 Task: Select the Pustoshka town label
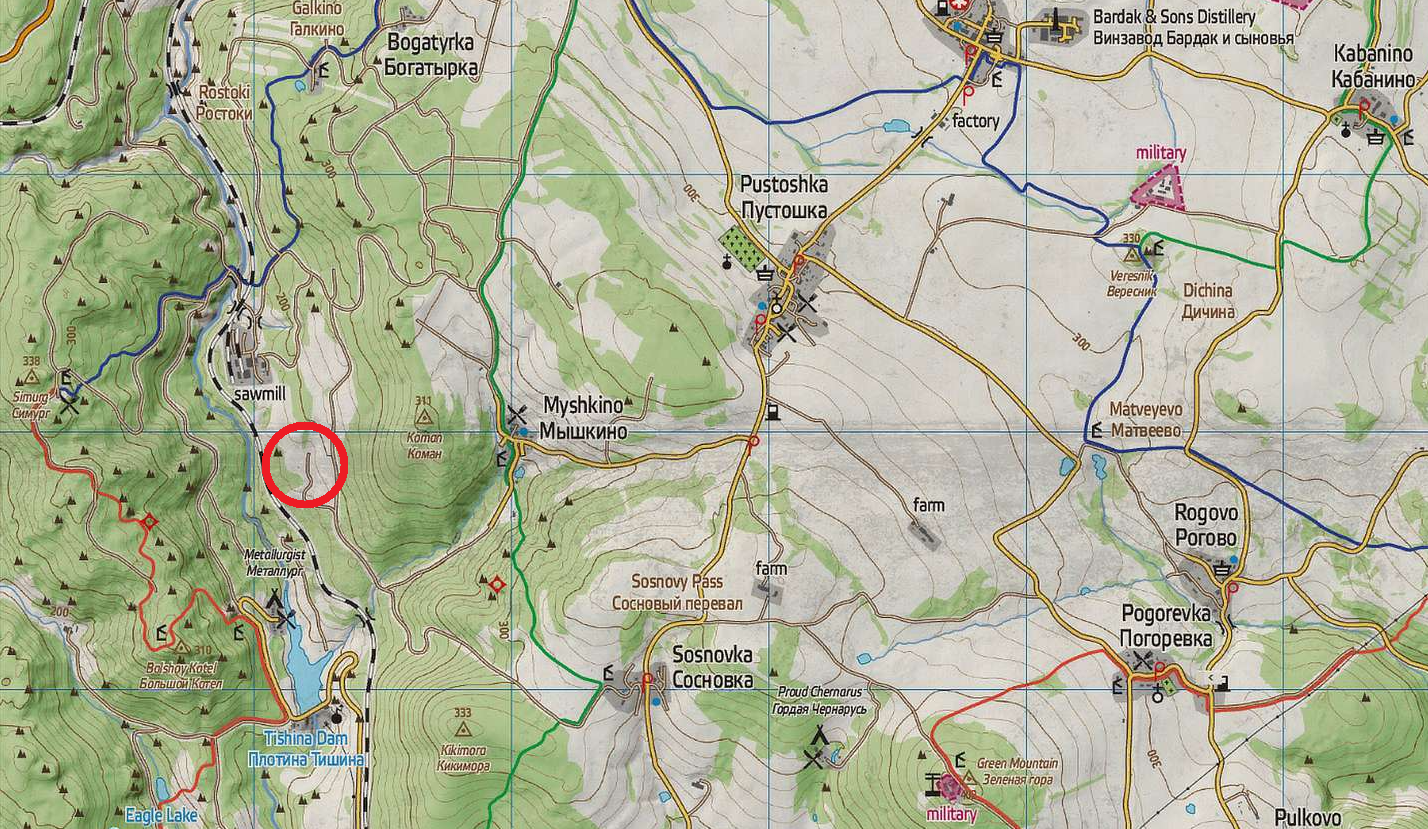tap(783, 198)
